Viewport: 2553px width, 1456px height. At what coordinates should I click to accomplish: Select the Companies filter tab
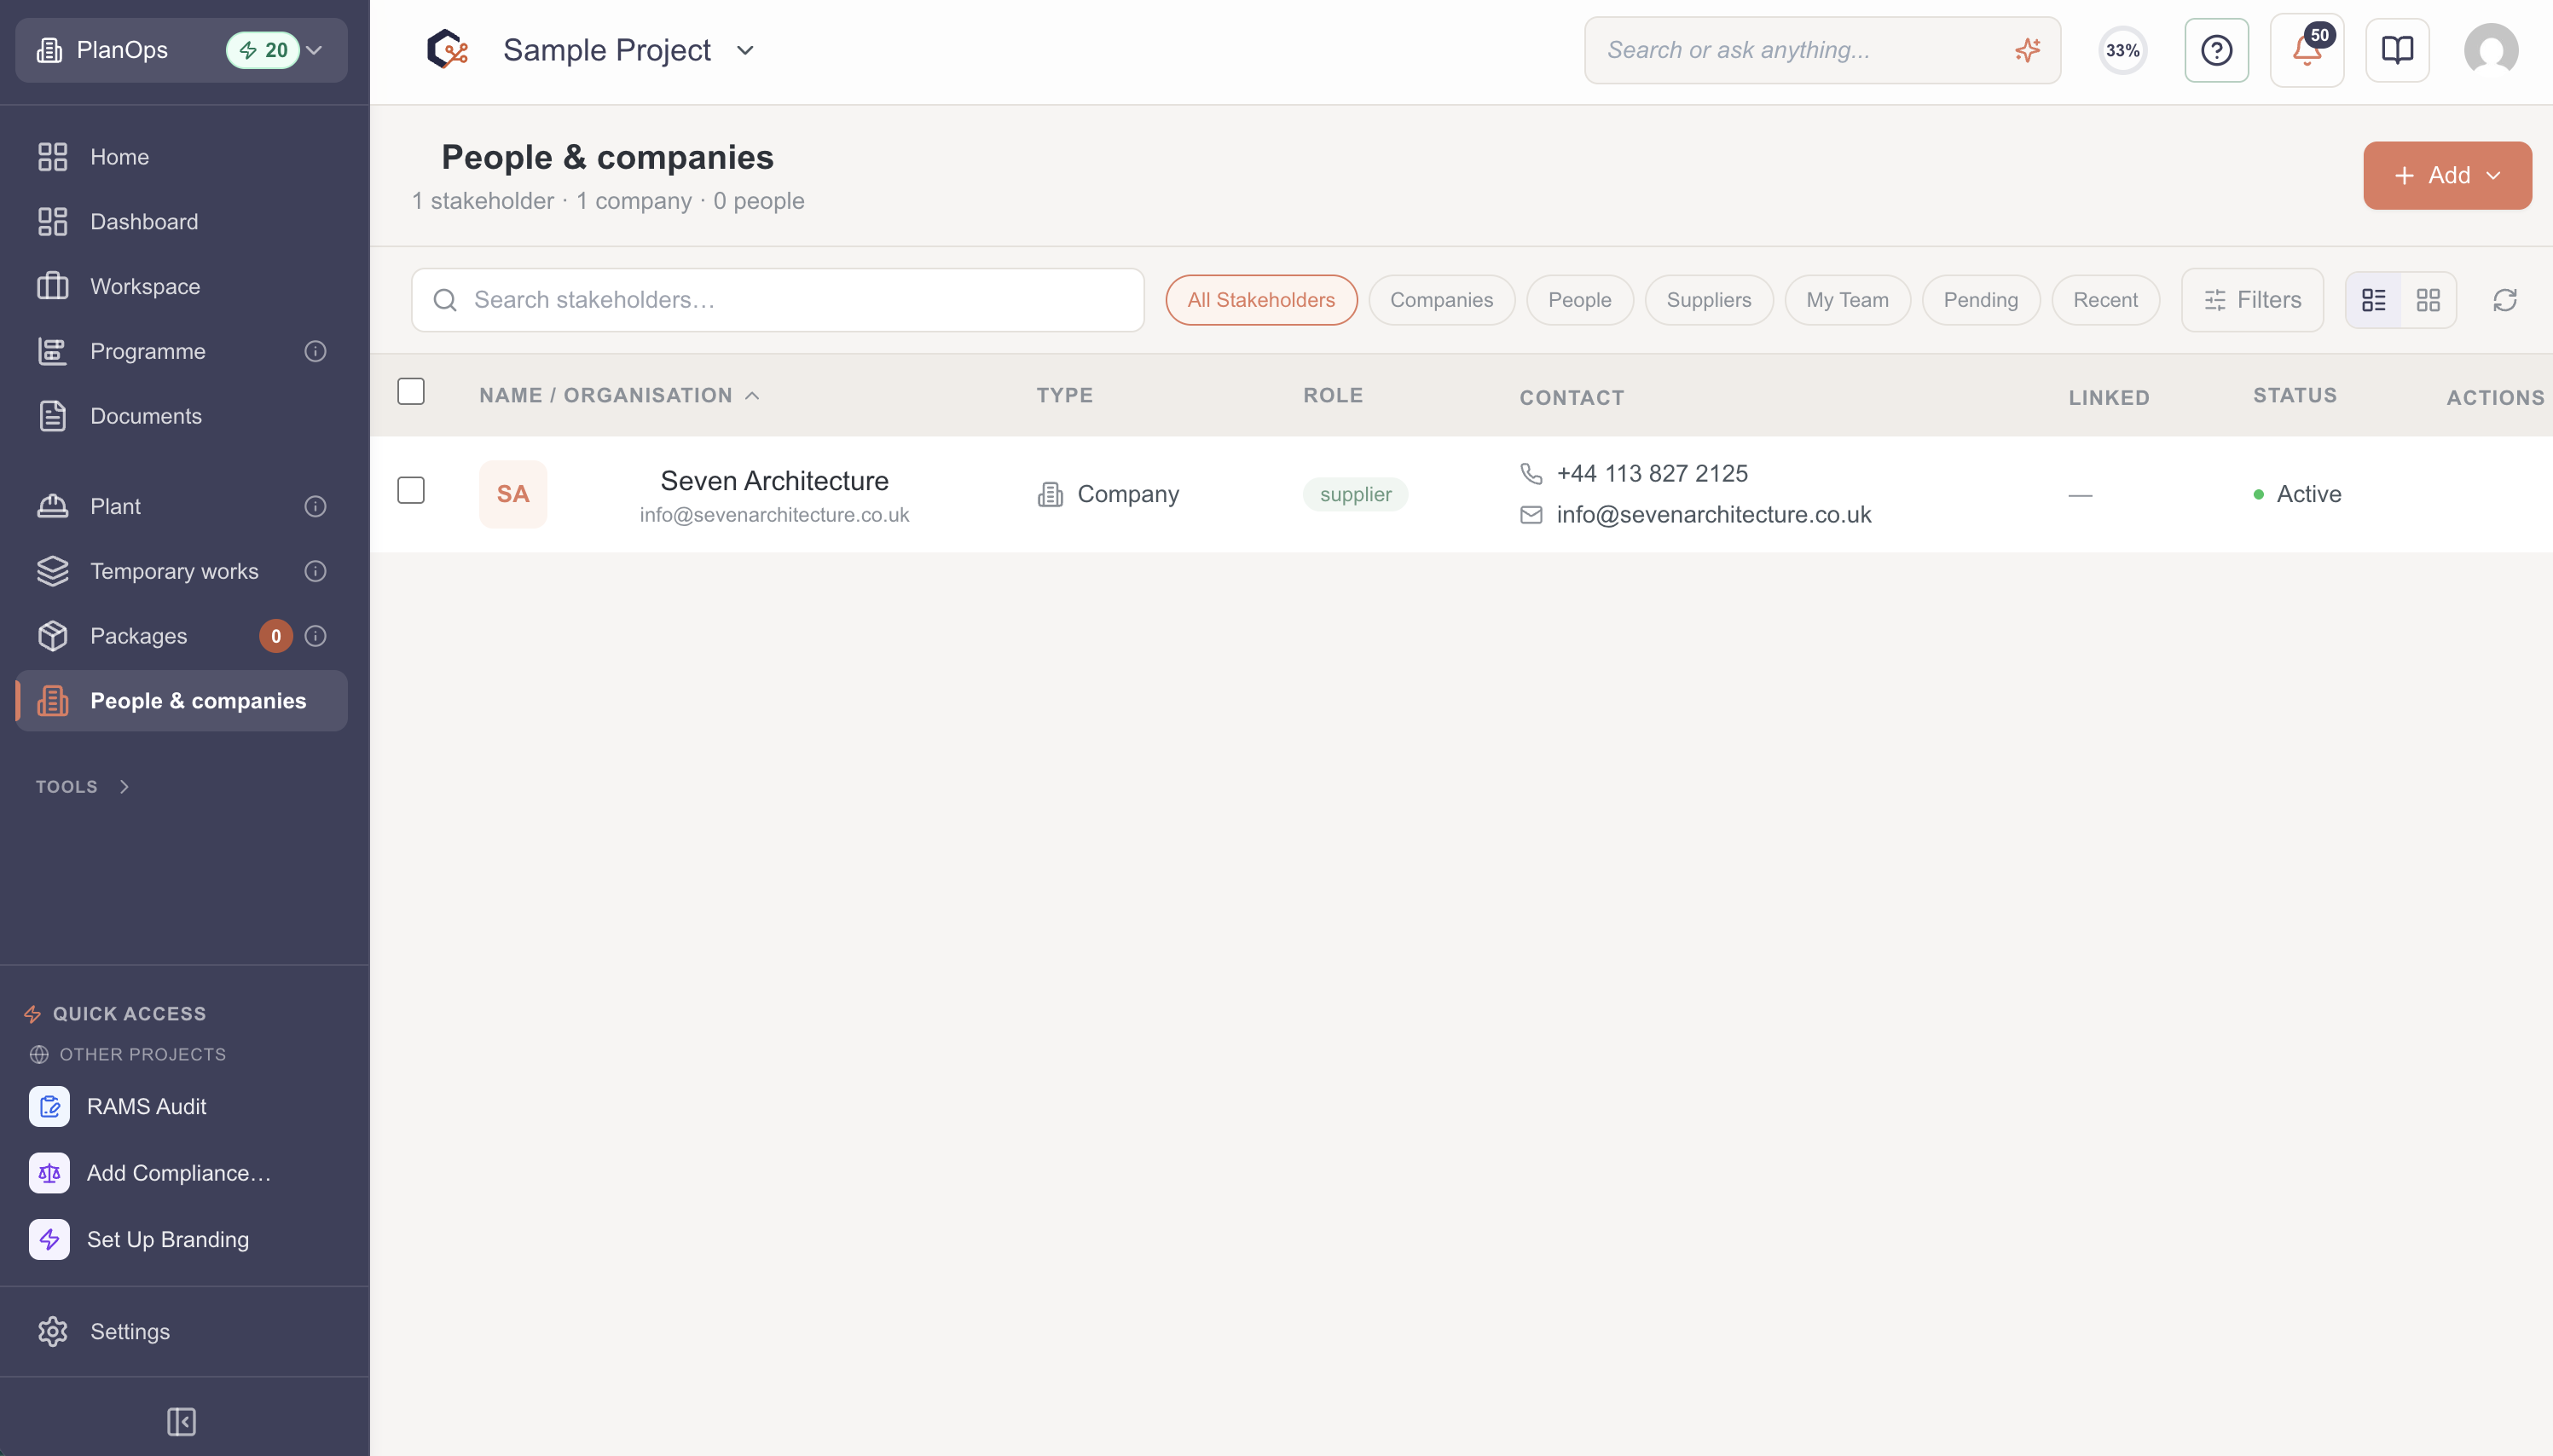tap(1441, 300)
